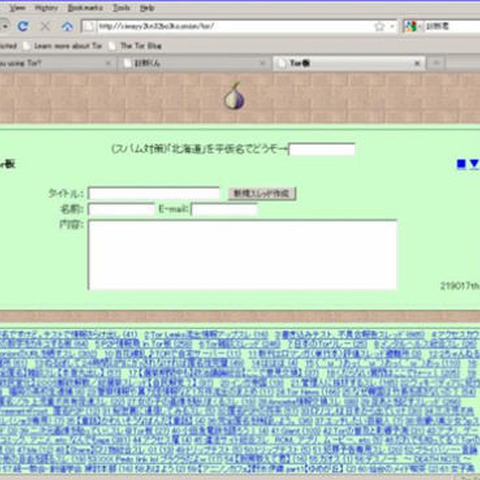Open the History menu
Viewport: 480px width, 480px height.
[46, 8]
